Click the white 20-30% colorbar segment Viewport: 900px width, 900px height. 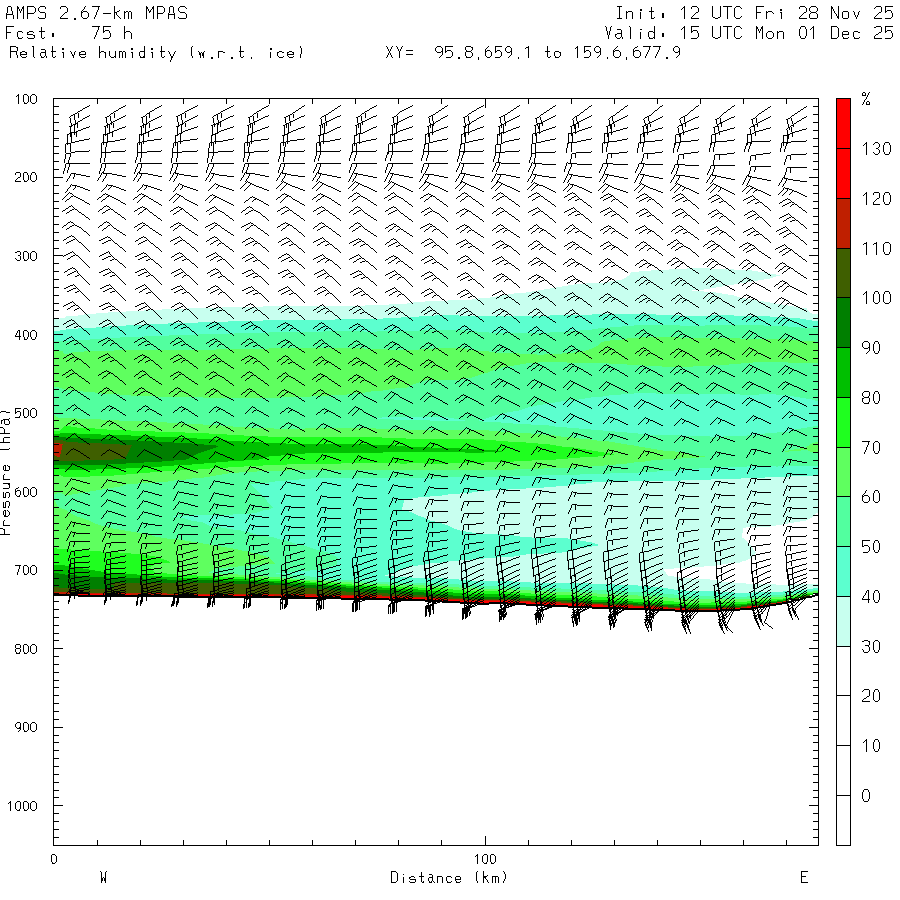(843, 671)
